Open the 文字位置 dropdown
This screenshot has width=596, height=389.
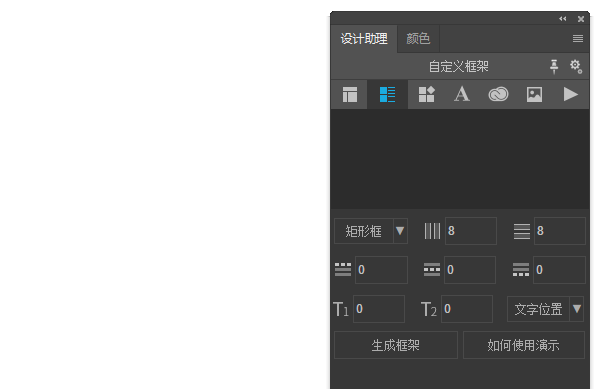click(x=545, y=309)
